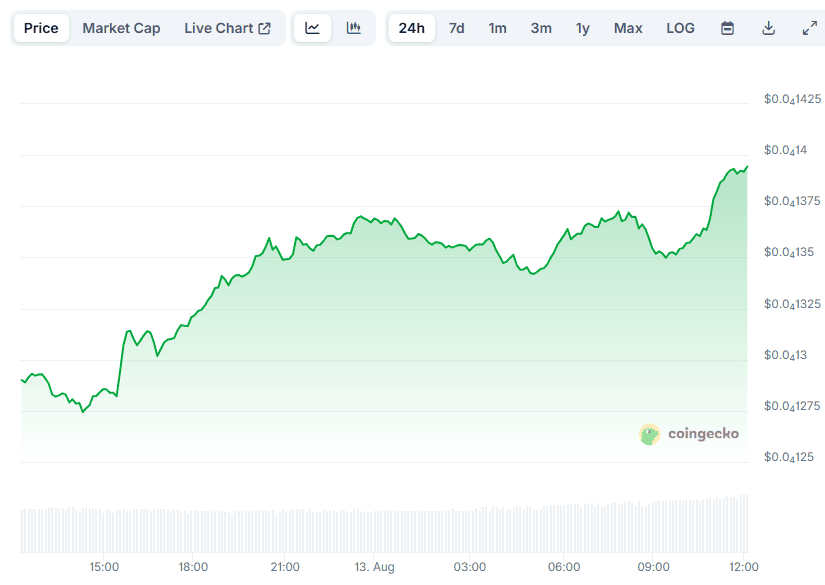Display the Max time range

coord(628,28)
